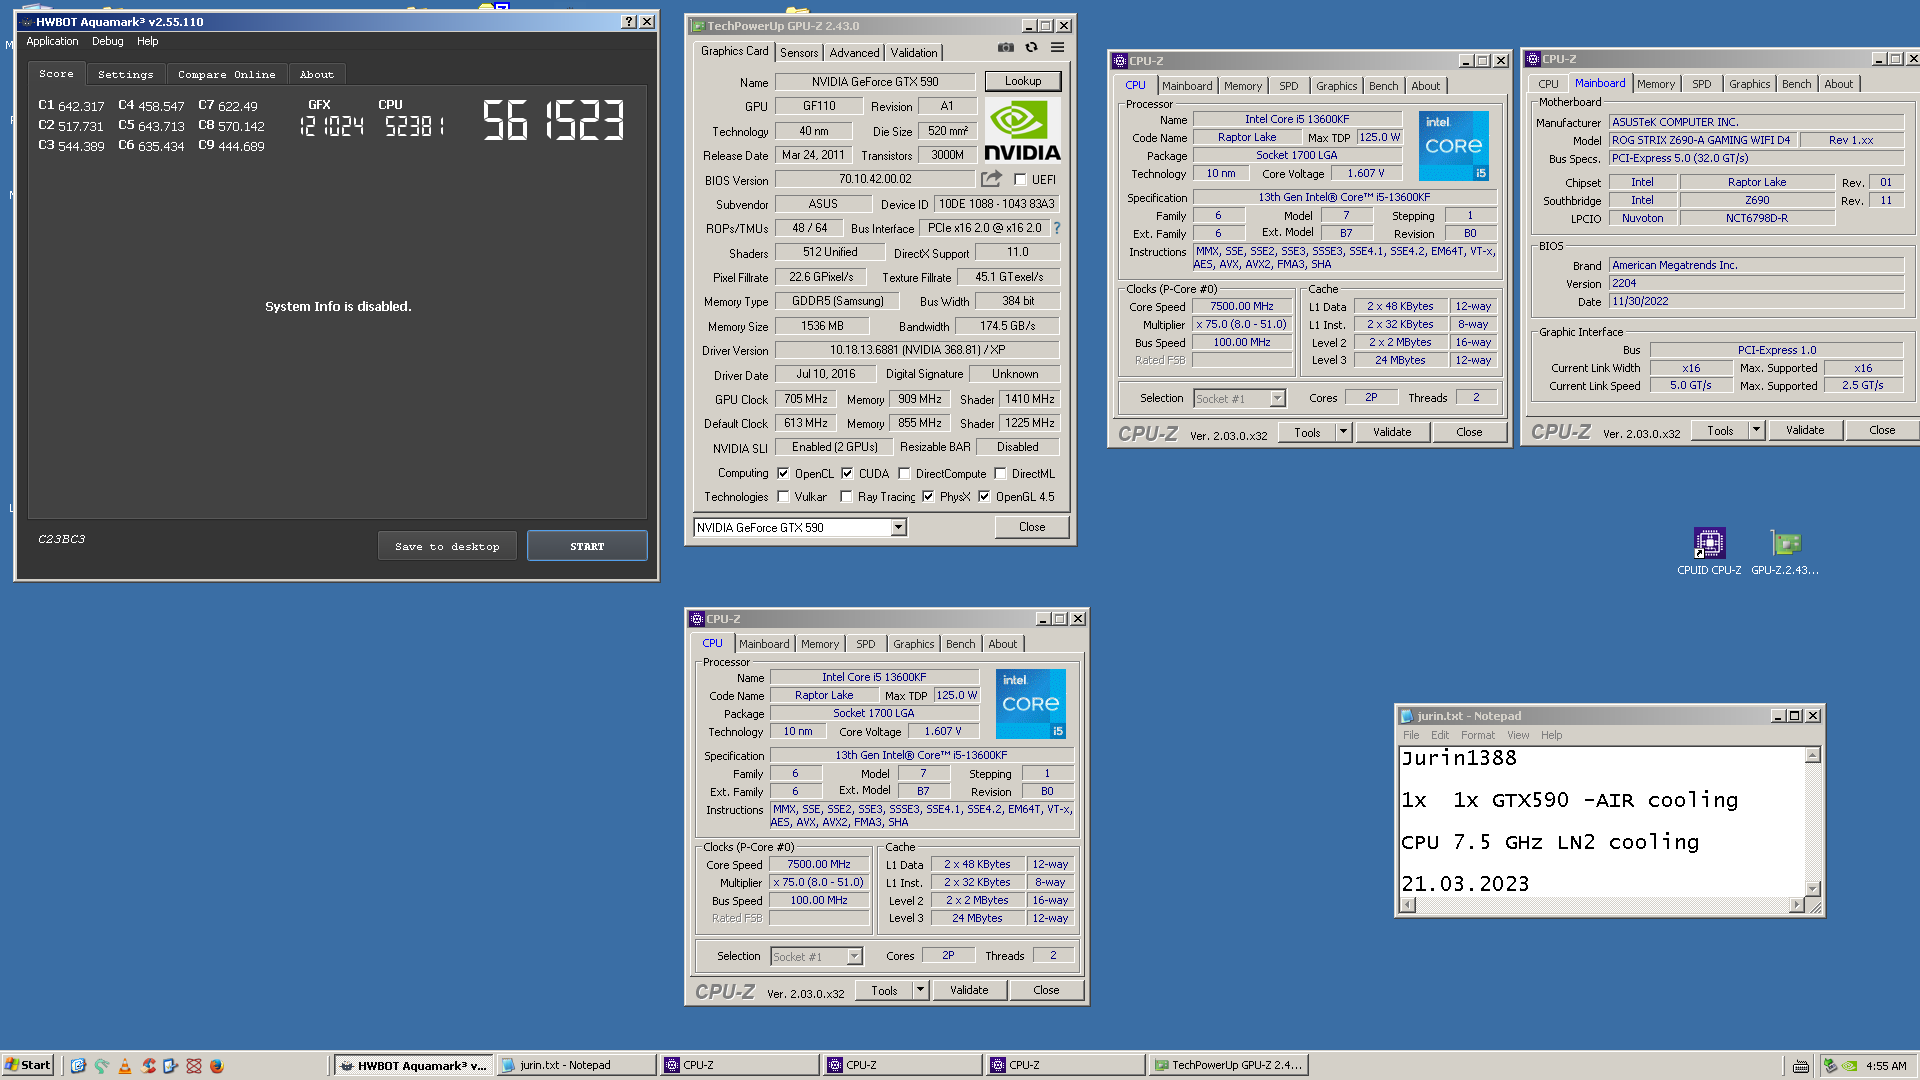Toggle the DirectML checkbox

pos(1000,474)
